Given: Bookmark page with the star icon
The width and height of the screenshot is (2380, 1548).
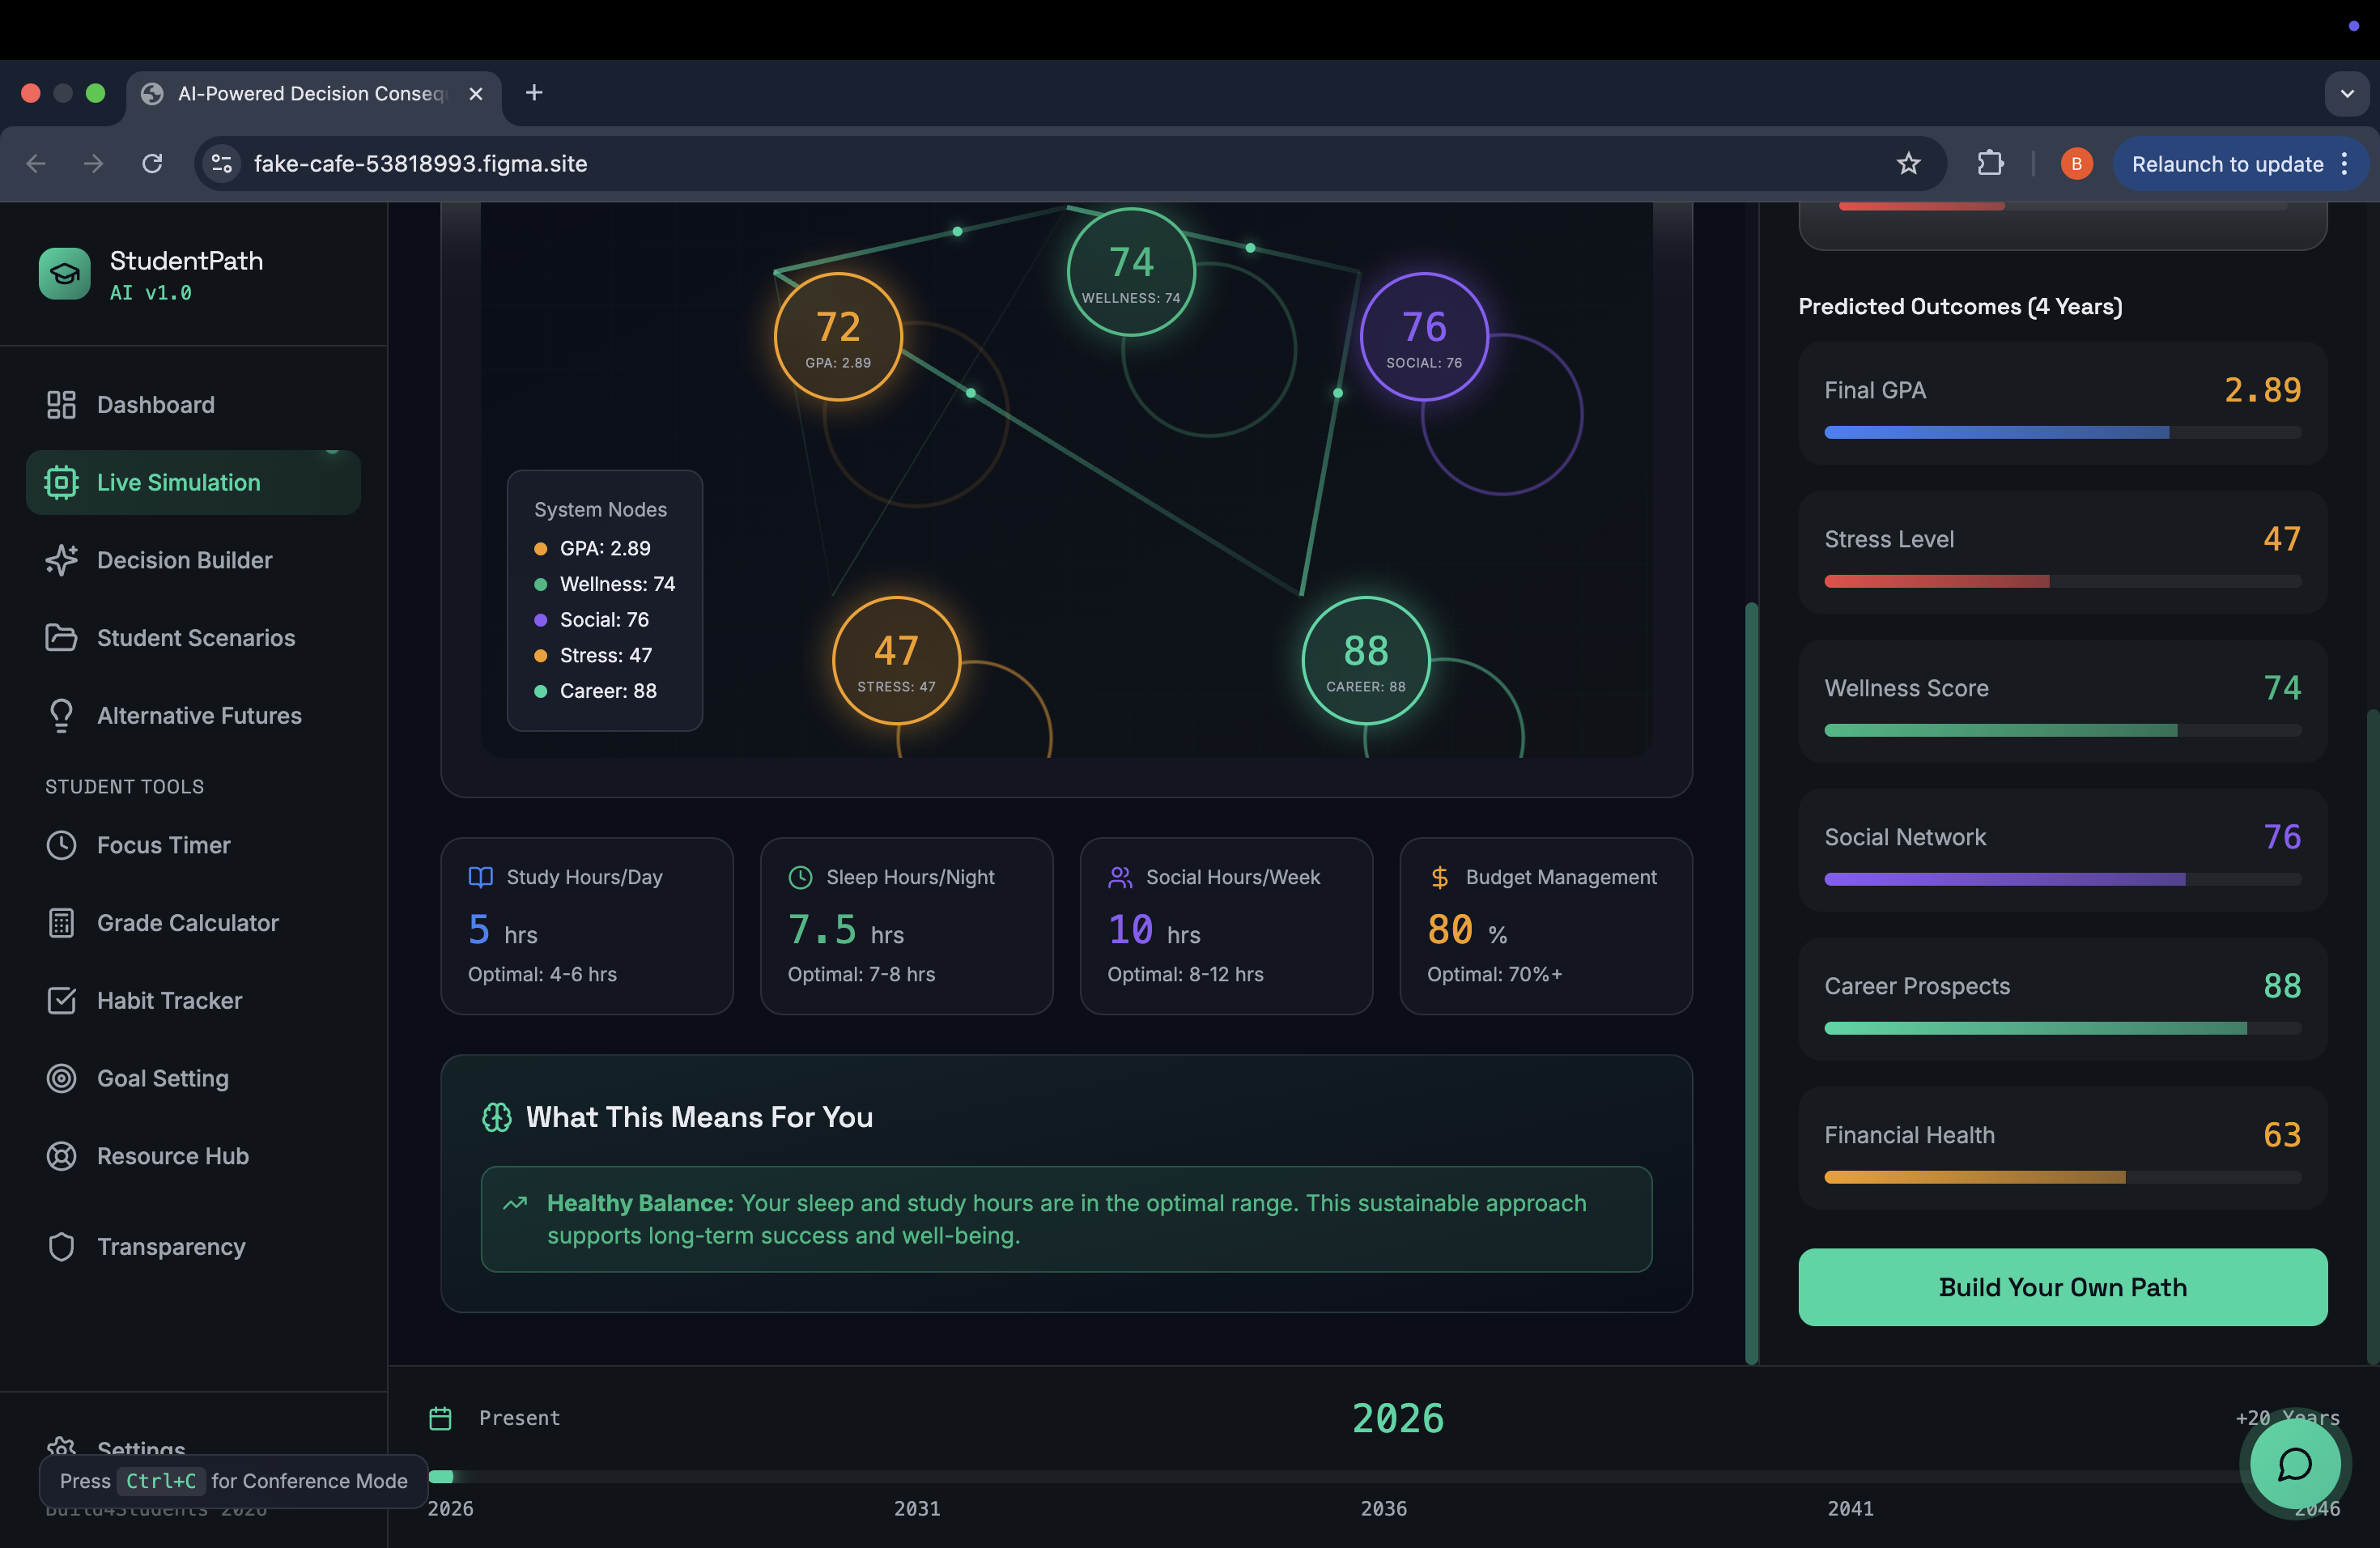Looking at the screenshot, I should 1908,164.
